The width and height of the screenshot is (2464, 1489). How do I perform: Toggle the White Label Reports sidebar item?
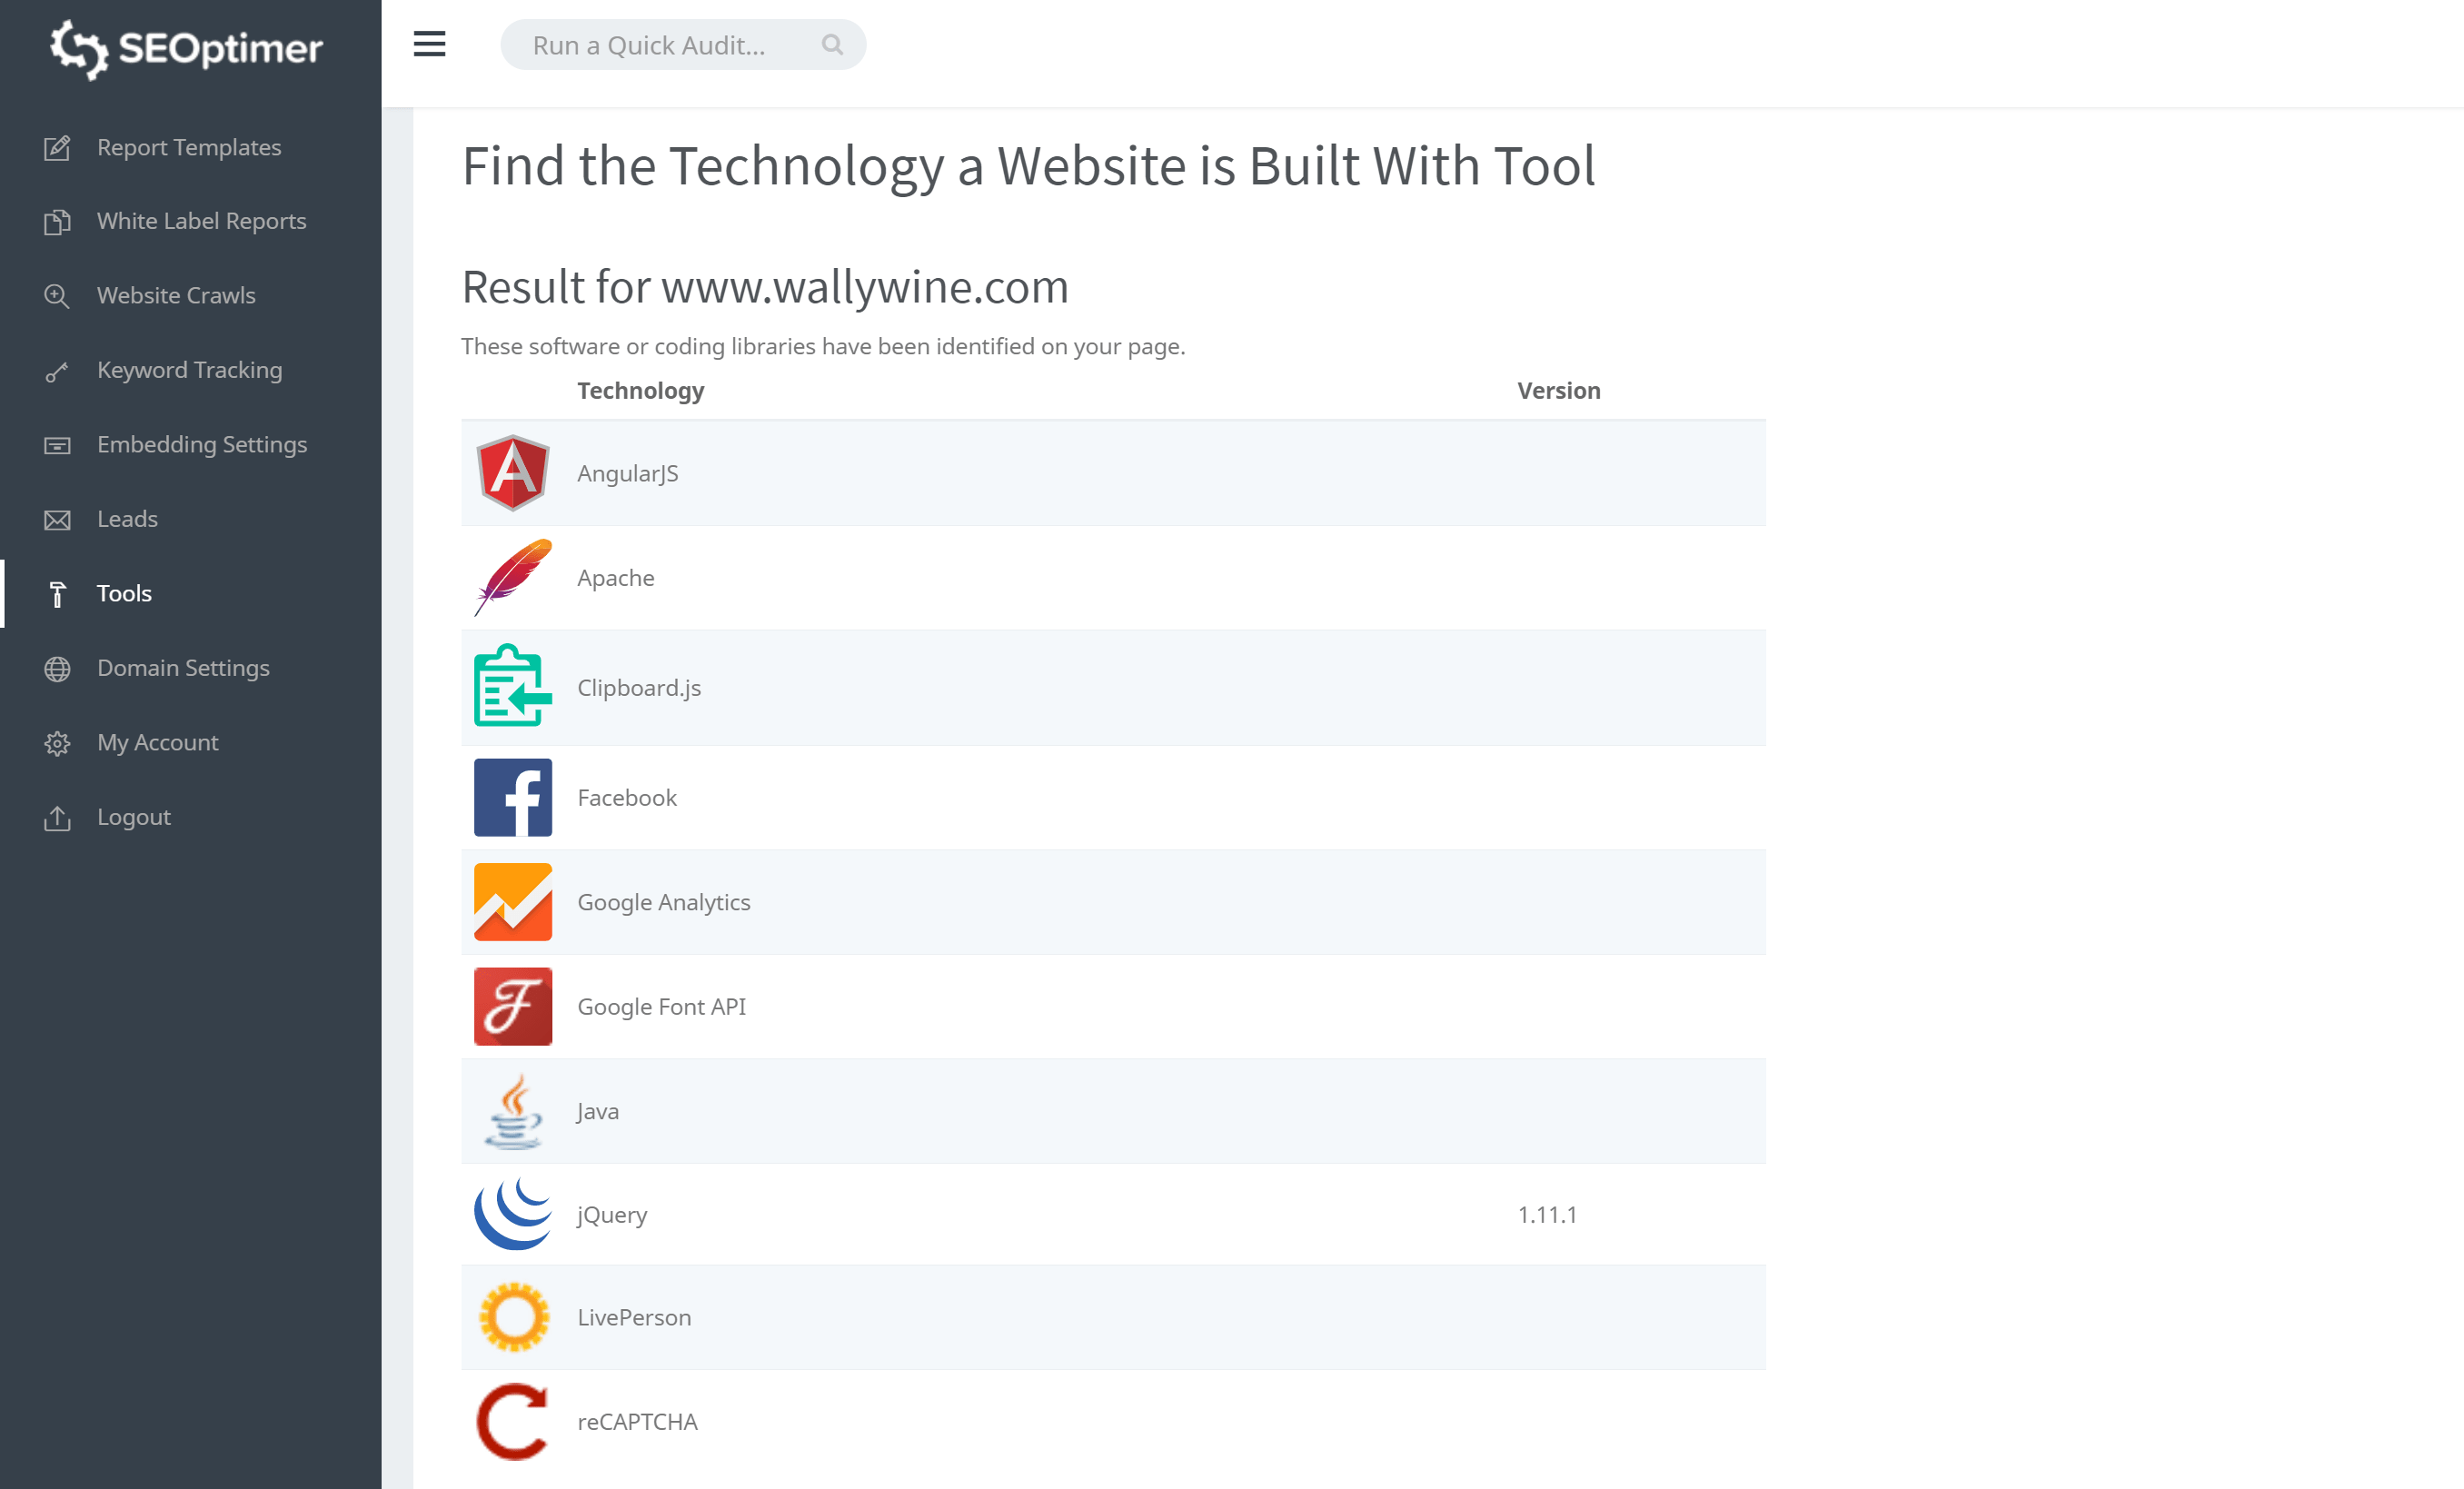[x=203, y=220]
